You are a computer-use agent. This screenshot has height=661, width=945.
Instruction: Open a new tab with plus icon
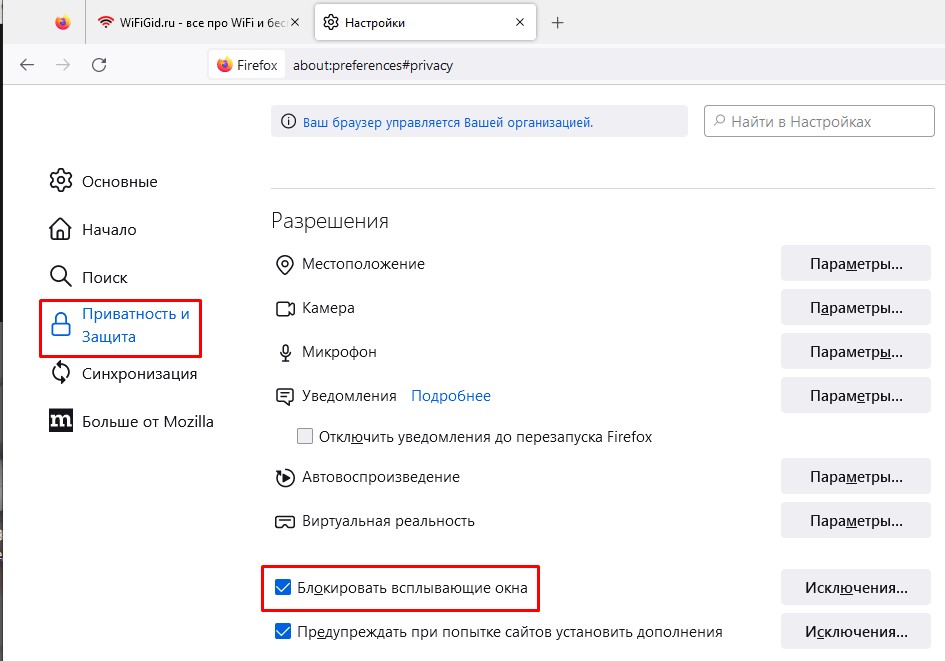pyautogui.click(x=558, y=22)
